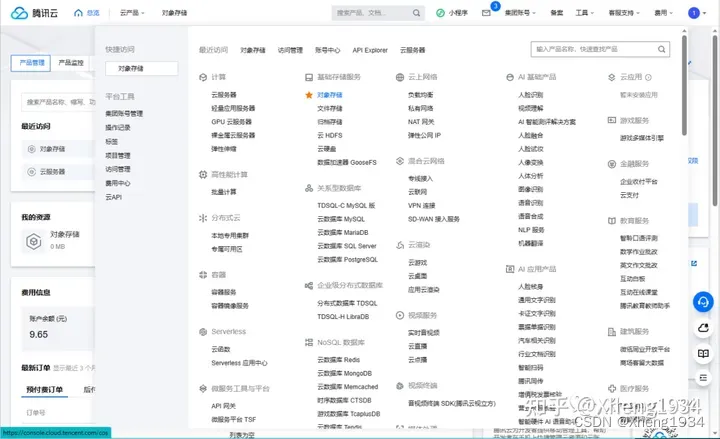Click the AI 应用产品 category icon

pos(510,269)
